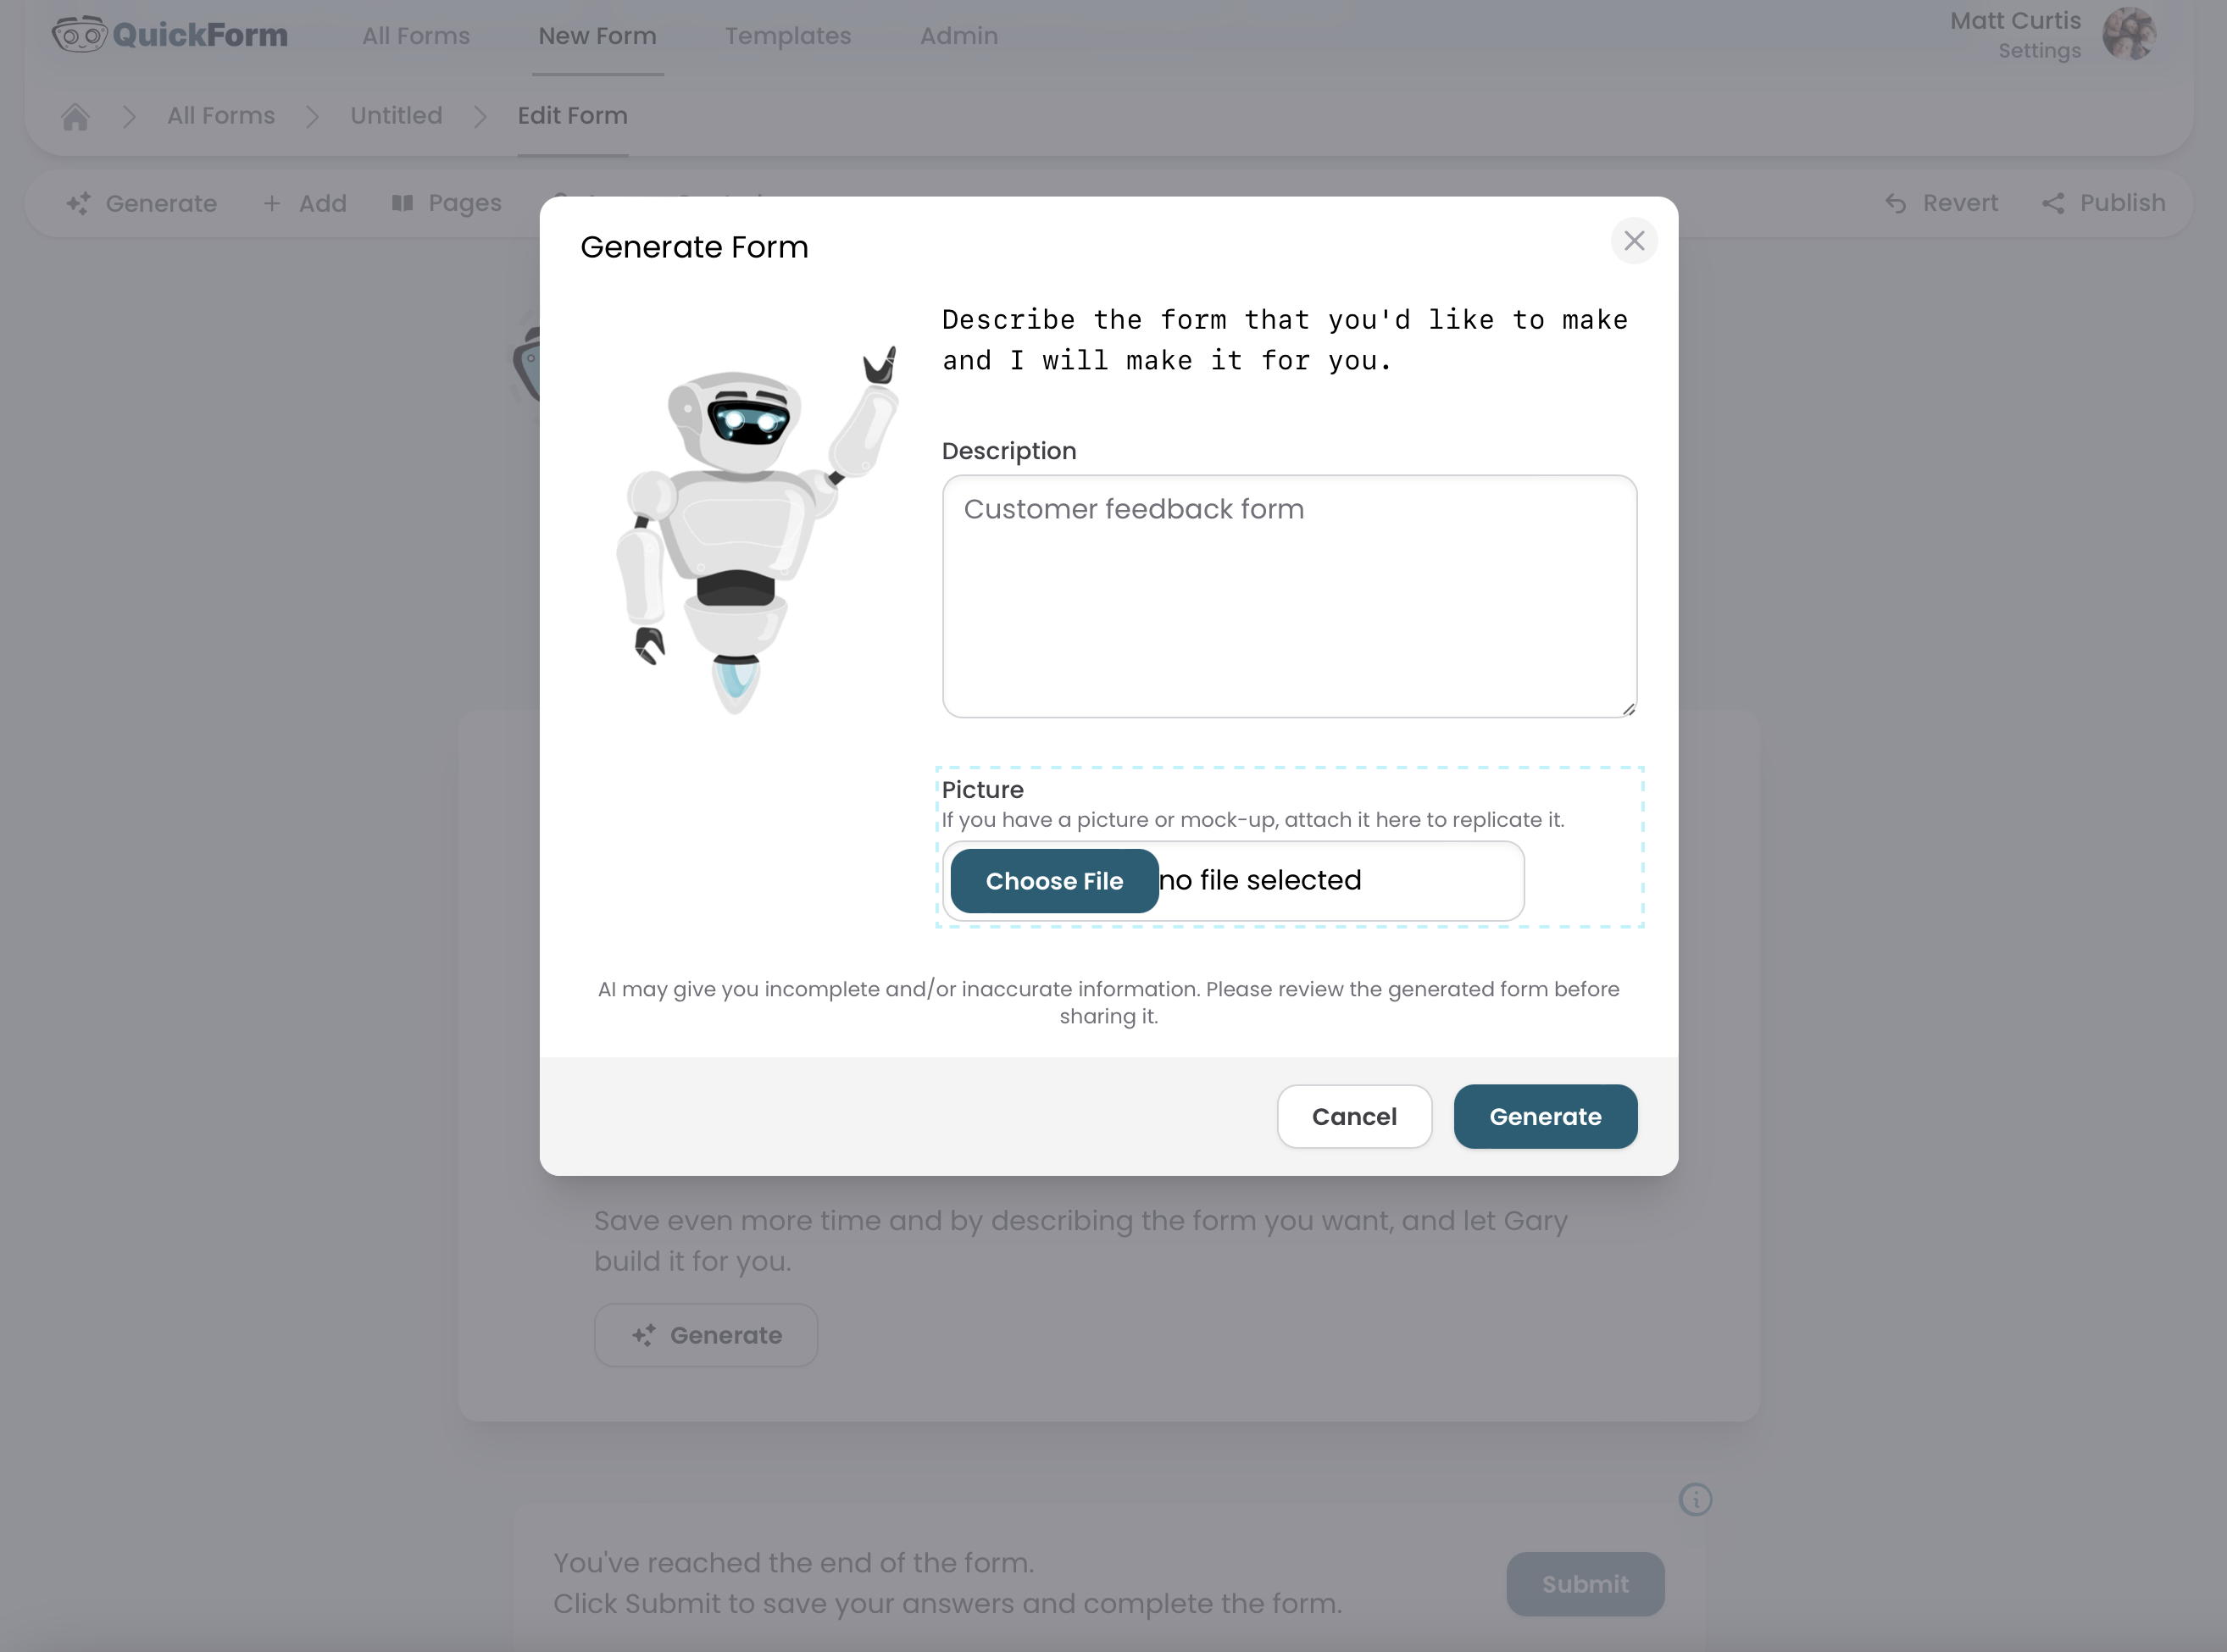Click the Description text area
Viewport: 2227px width, 1652px height.
click(1289, 596)
